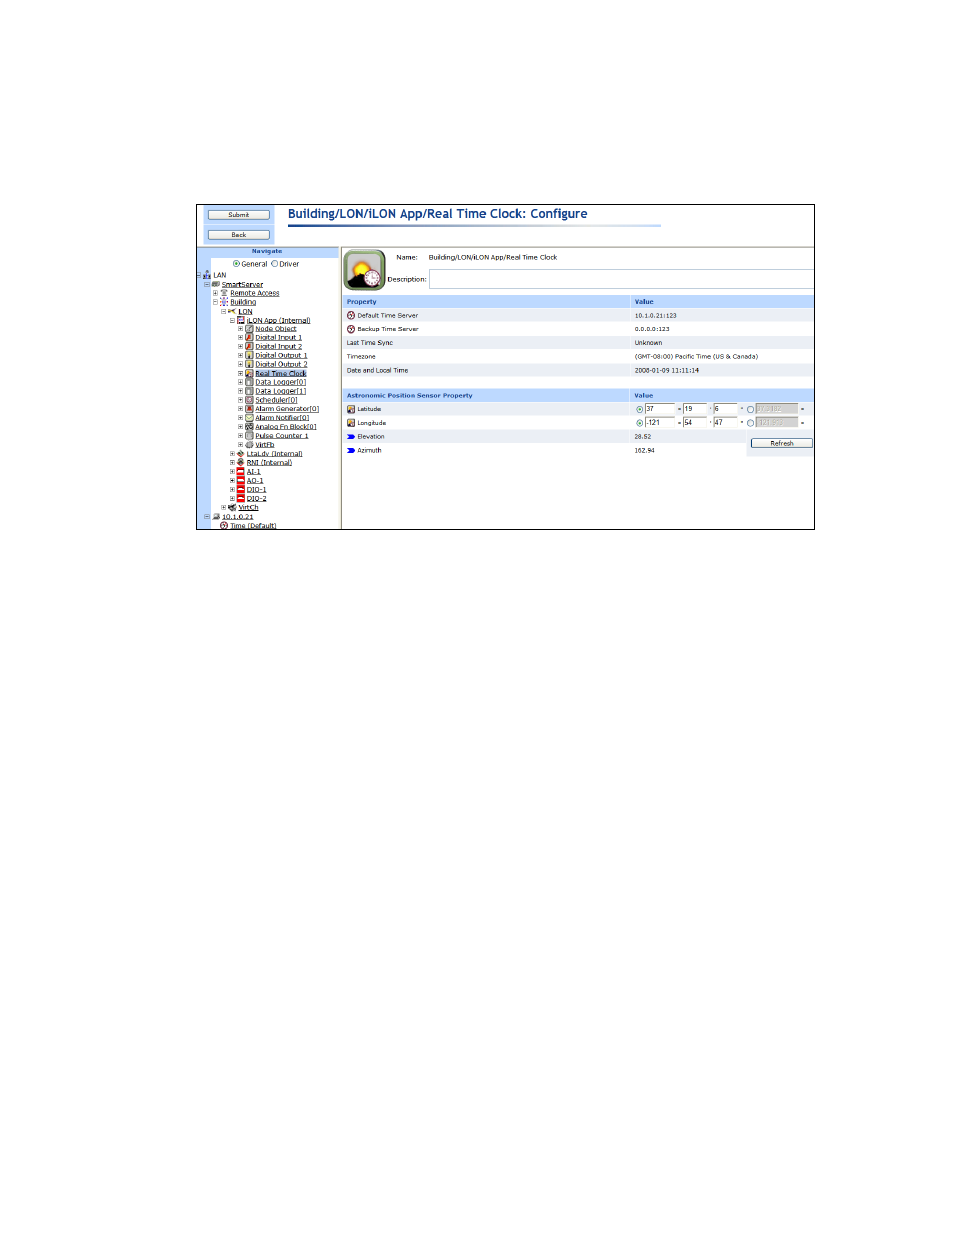Click the Digital Output 1 icon
954x1235 pixels.
[x=249, y=355]
